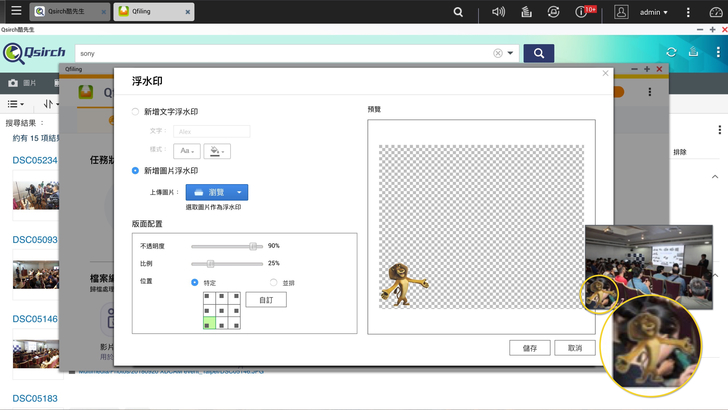Viewport: 728px width, 410px height.
Task: Click the bottom-left cell of the position grid
Action: [207, 325]
